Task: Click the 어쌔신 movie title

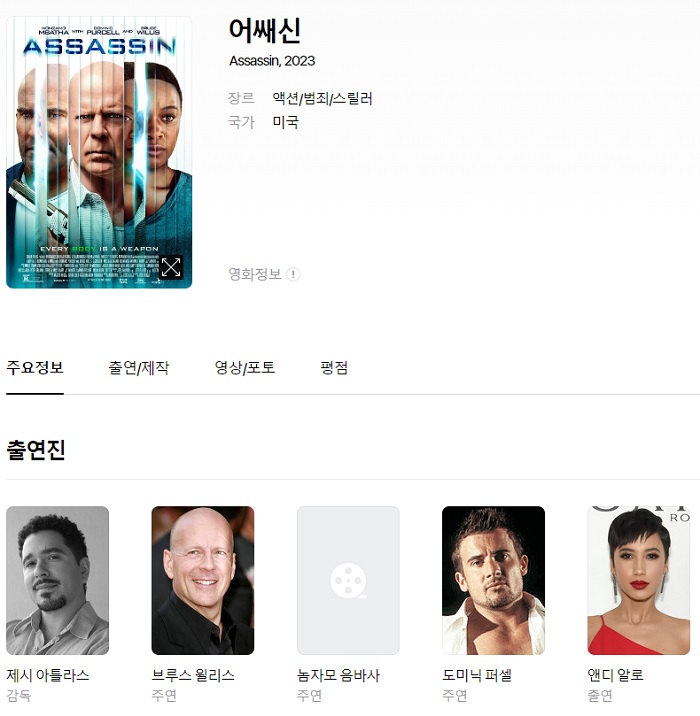Action: pyautogui.click(x=265, y=31)
